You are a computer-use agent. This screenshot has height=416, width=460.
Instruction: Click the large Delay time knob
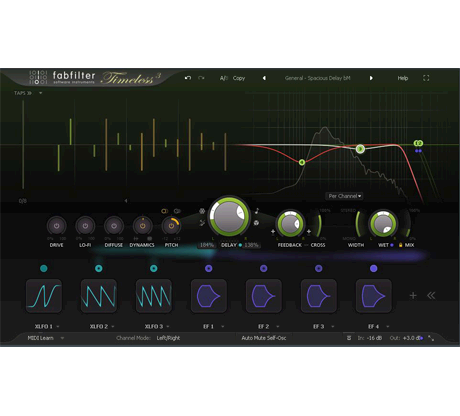(x=229, y=217)
